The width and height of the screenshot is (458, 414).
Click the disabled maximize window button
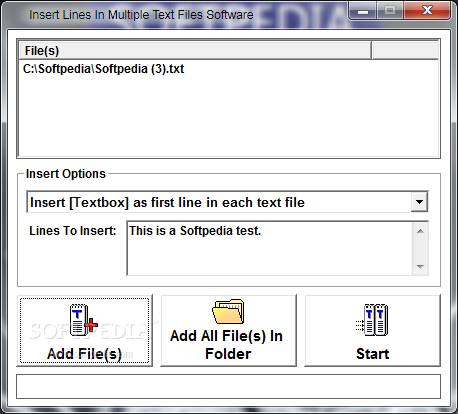390,10
